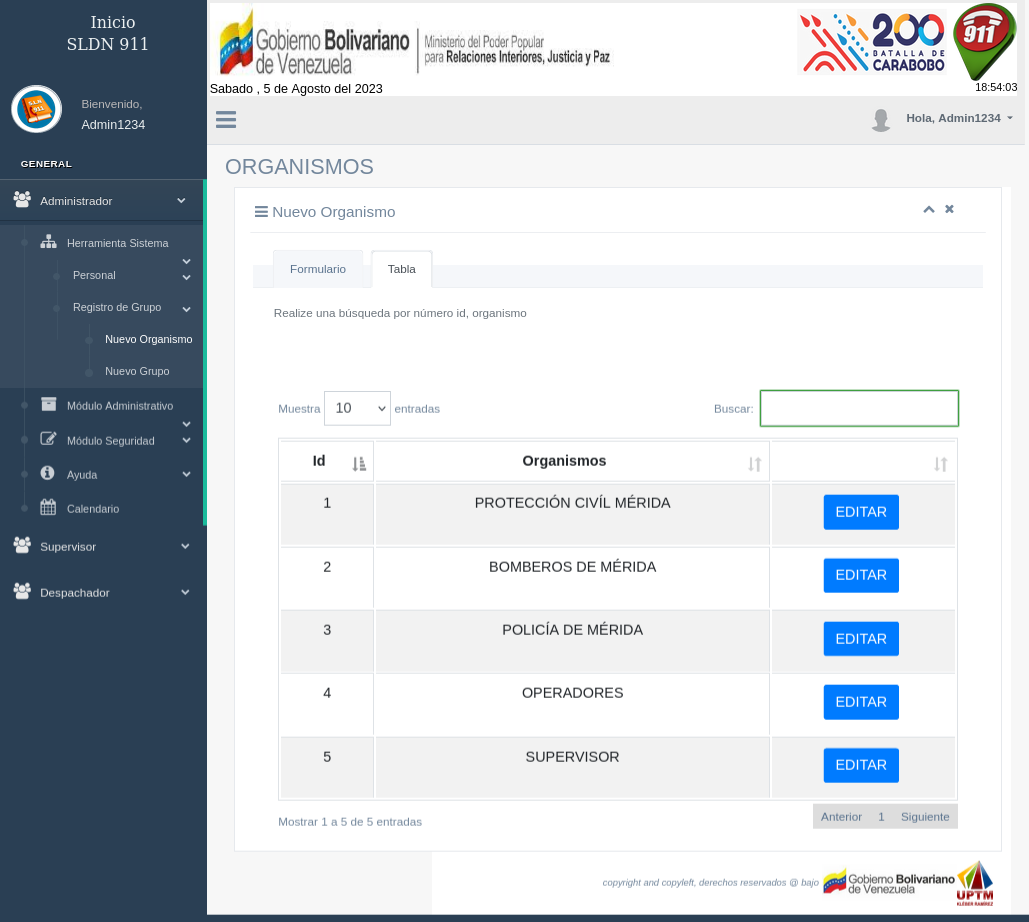Screen dimensions: 1029x922
Task: Collapse the Nuevo Organismo panel chevron
Action: click(928, 210)
